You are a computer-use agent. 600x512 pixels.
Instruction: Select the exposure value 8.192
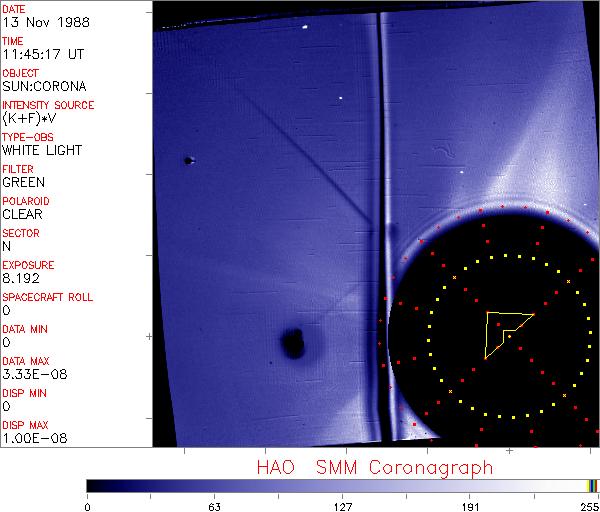[x=21, y=278]
